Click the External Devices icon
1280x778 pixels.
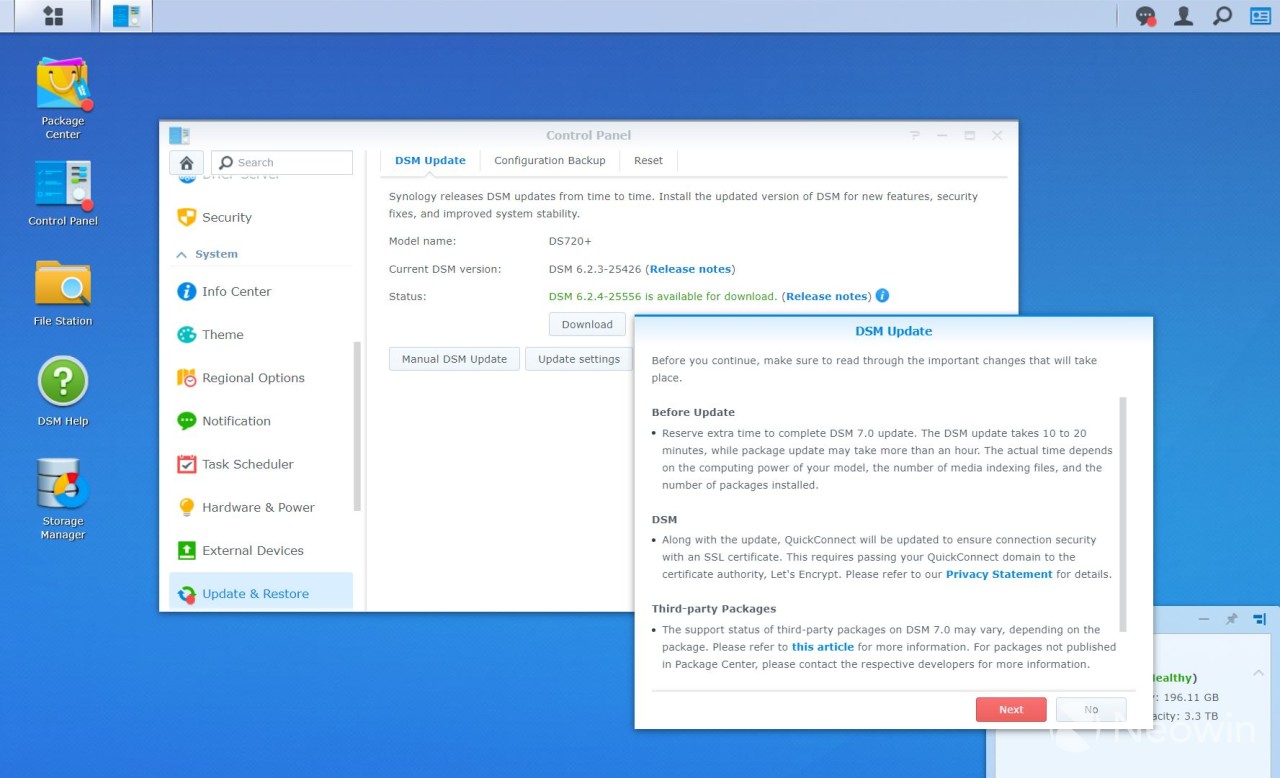tap(187, 550)
